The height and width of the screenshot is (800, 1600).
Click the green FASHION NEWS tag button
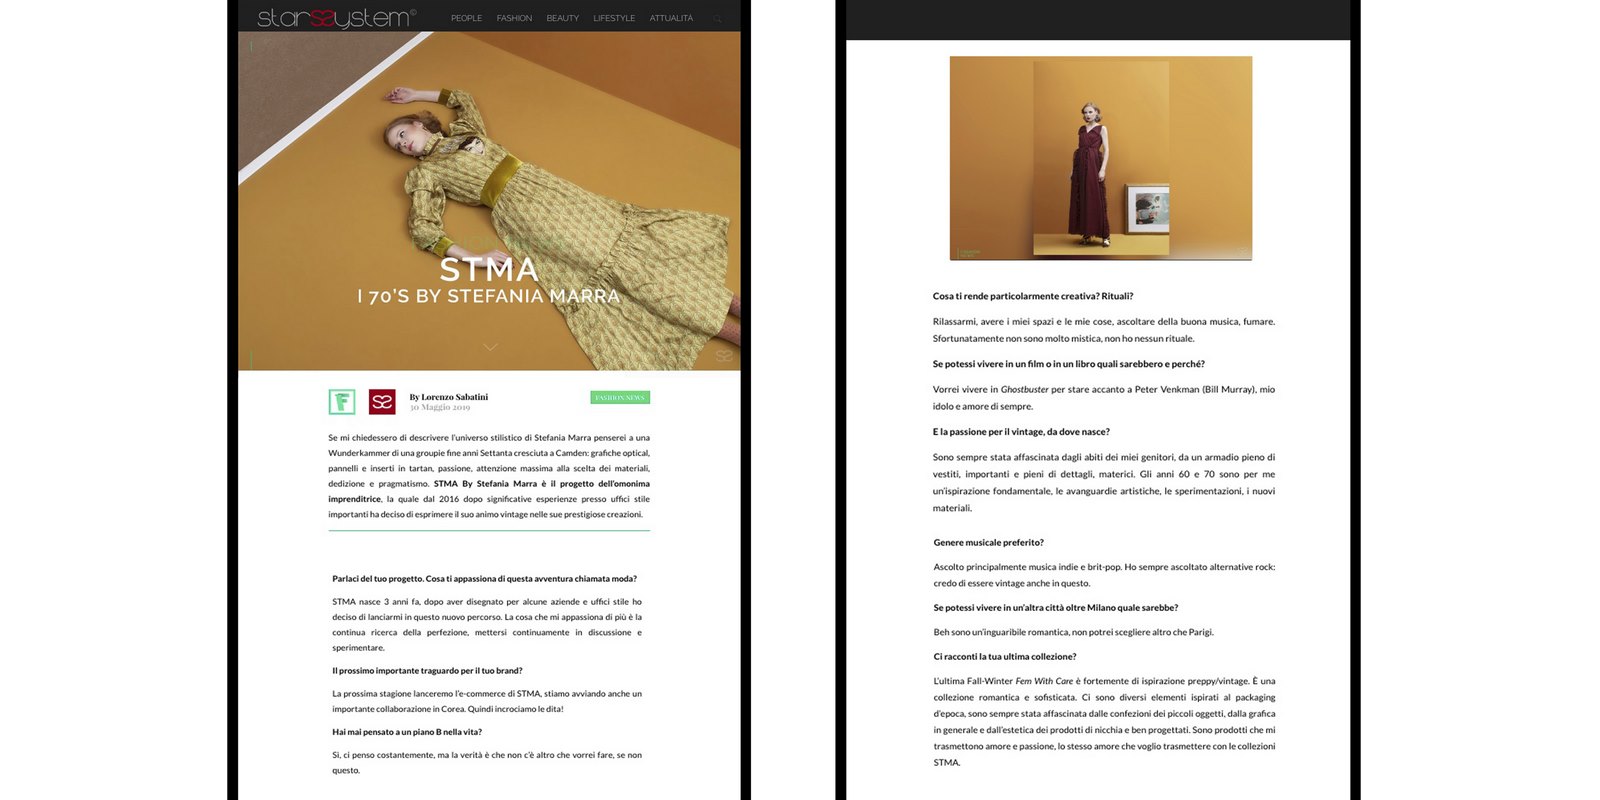(620, 397)
